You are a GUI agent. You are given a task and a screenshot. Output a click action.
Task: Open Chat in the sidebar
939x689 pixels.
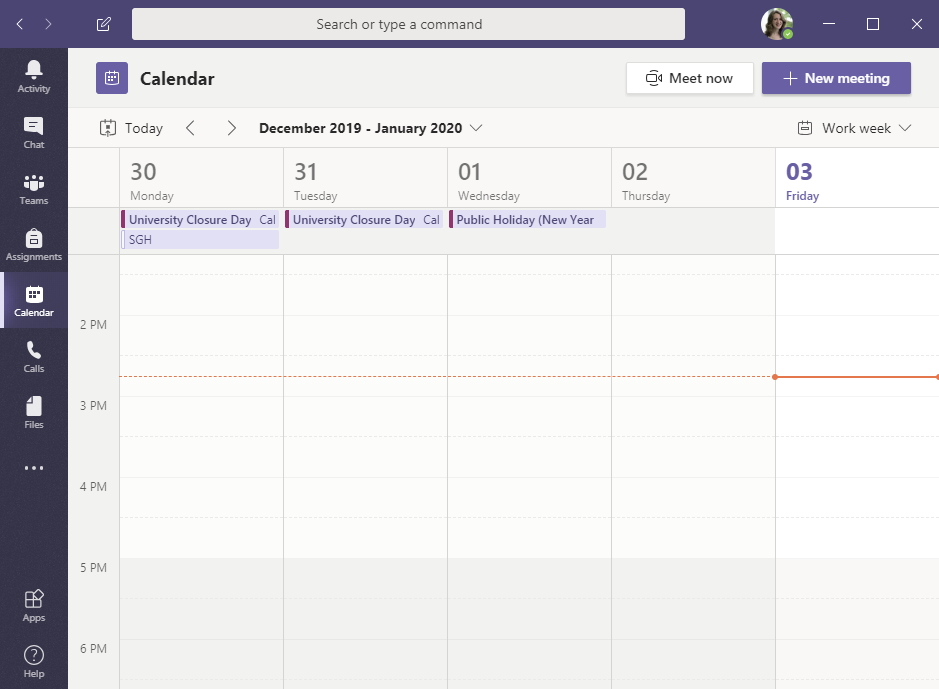(x=34, y=131)
